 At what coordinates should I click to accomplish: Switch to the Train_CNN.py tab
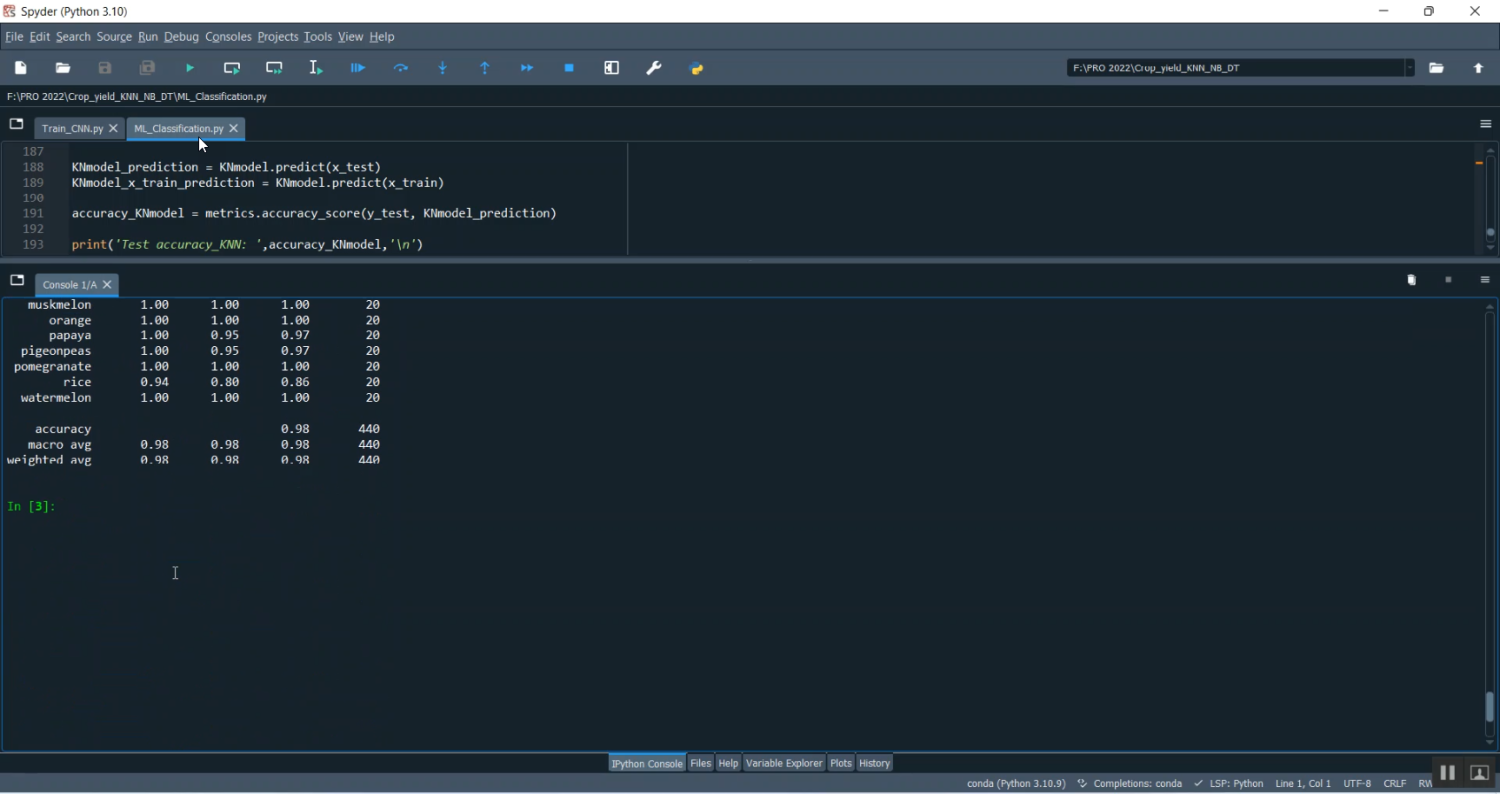[x=72, y=129]
